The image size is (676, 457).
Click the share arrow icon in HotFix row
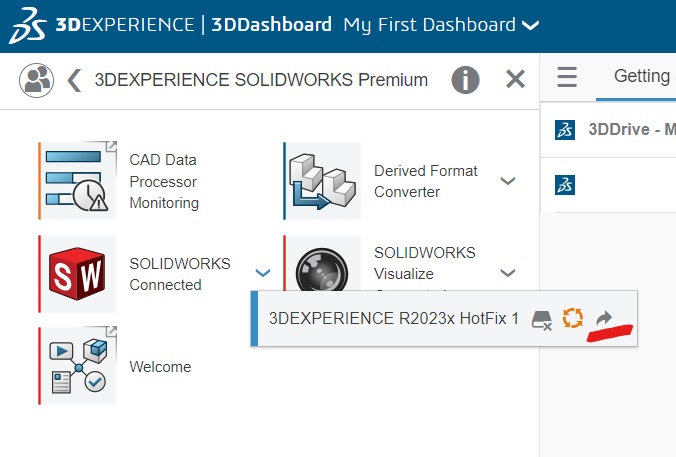(x=604, y=318)
